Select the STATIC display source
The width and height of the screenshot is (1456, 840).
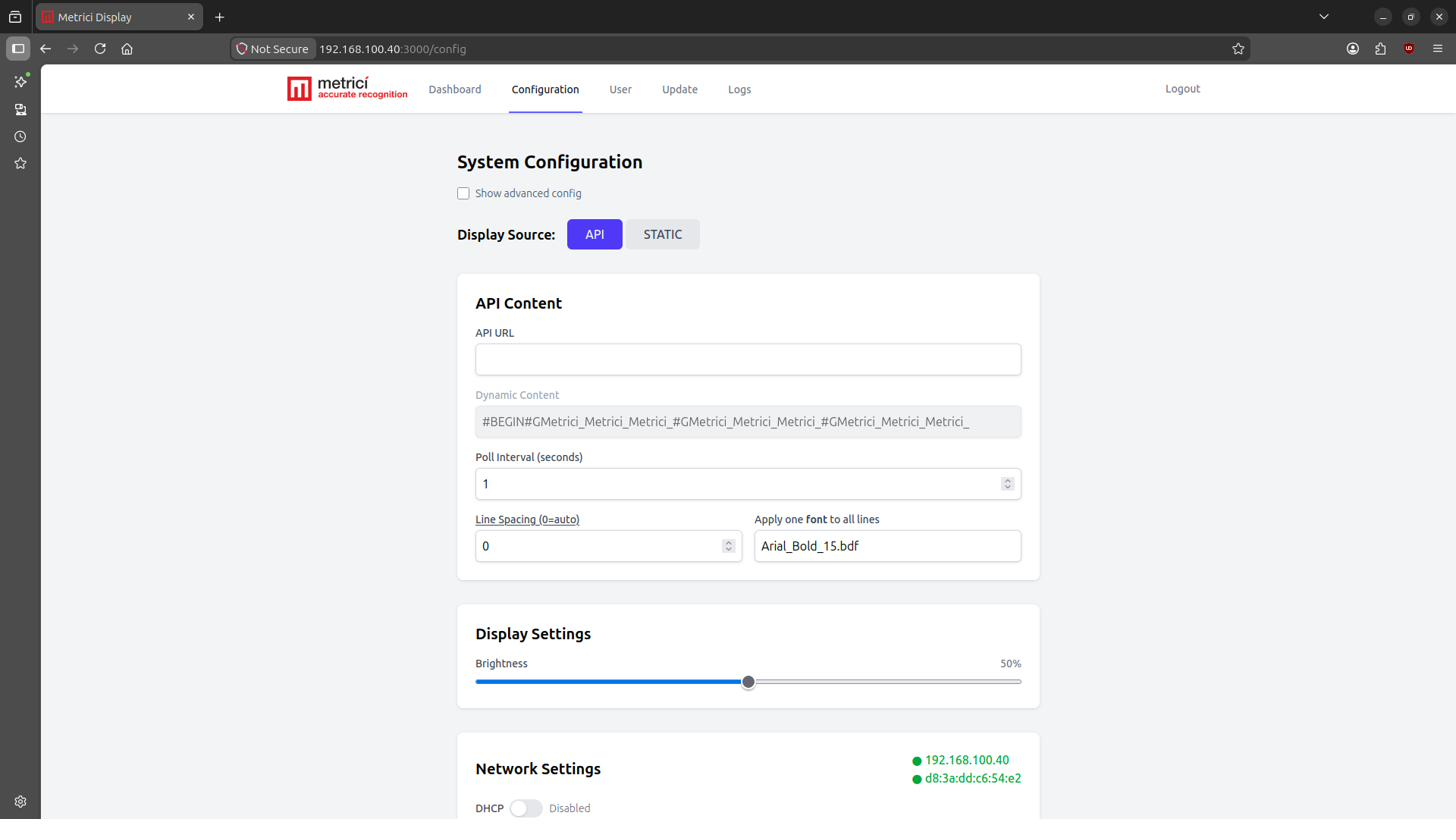tap(662, 235)
